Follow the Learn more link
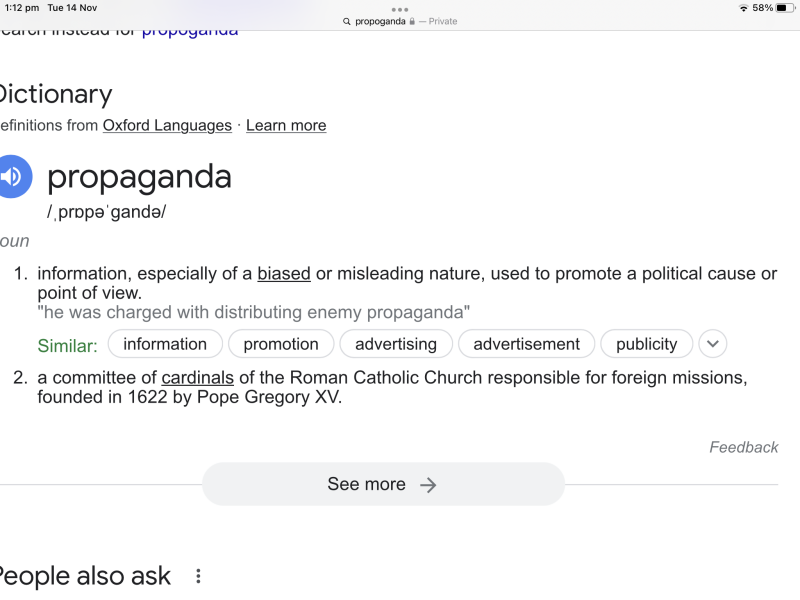The image size is (800, 600). tap(286, 125)
